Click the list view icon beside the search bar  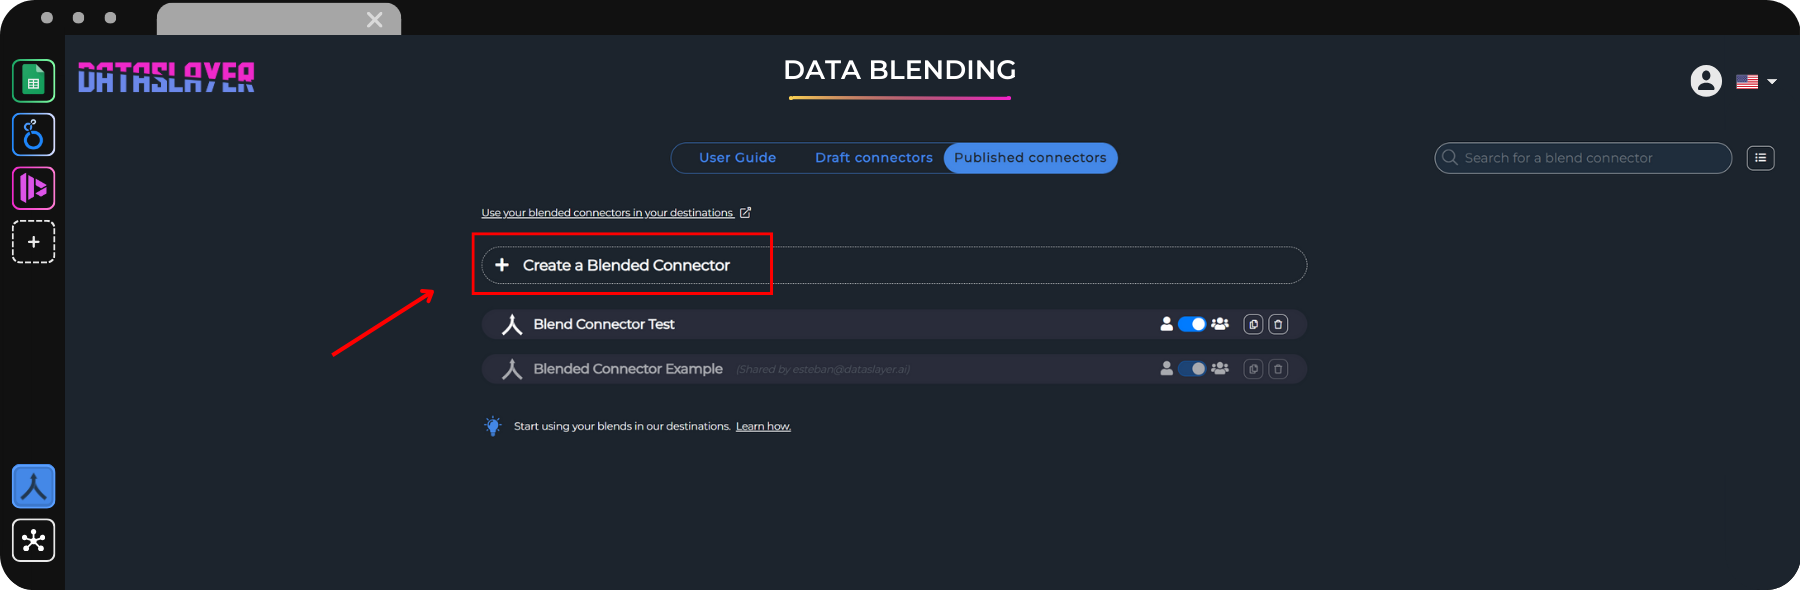tap(1760, 157)
